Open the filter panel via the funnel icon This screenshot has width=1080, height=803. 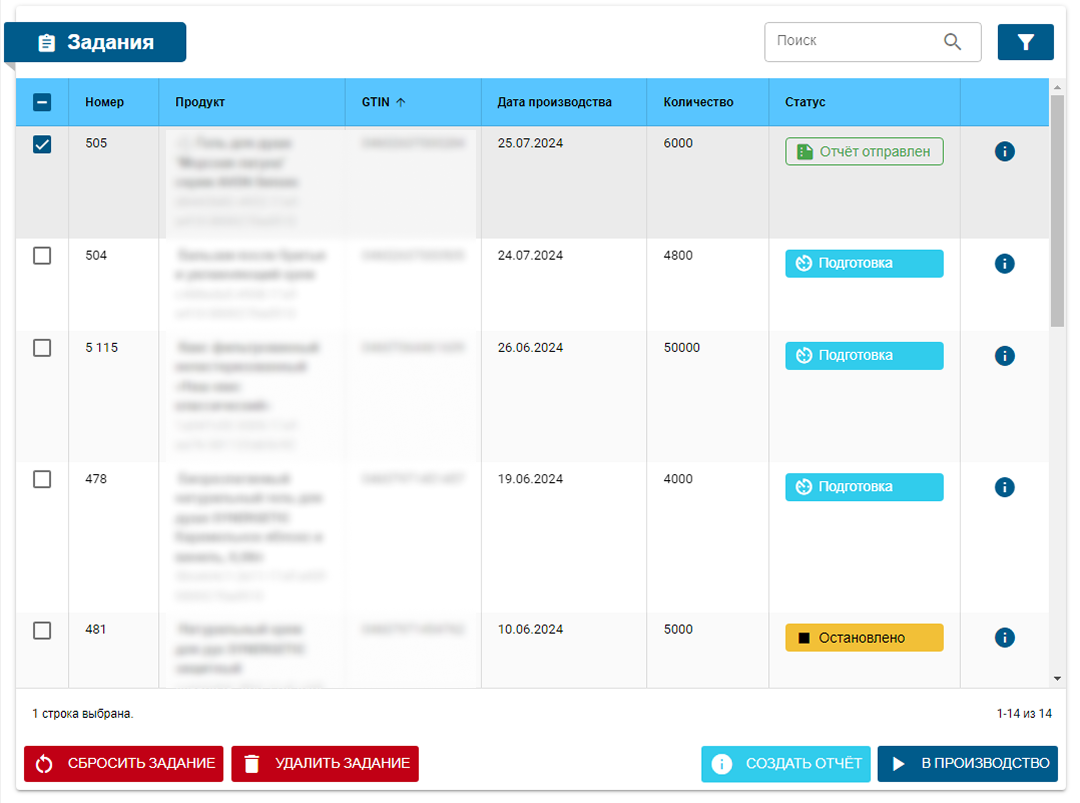click(x=1025, y=41)
